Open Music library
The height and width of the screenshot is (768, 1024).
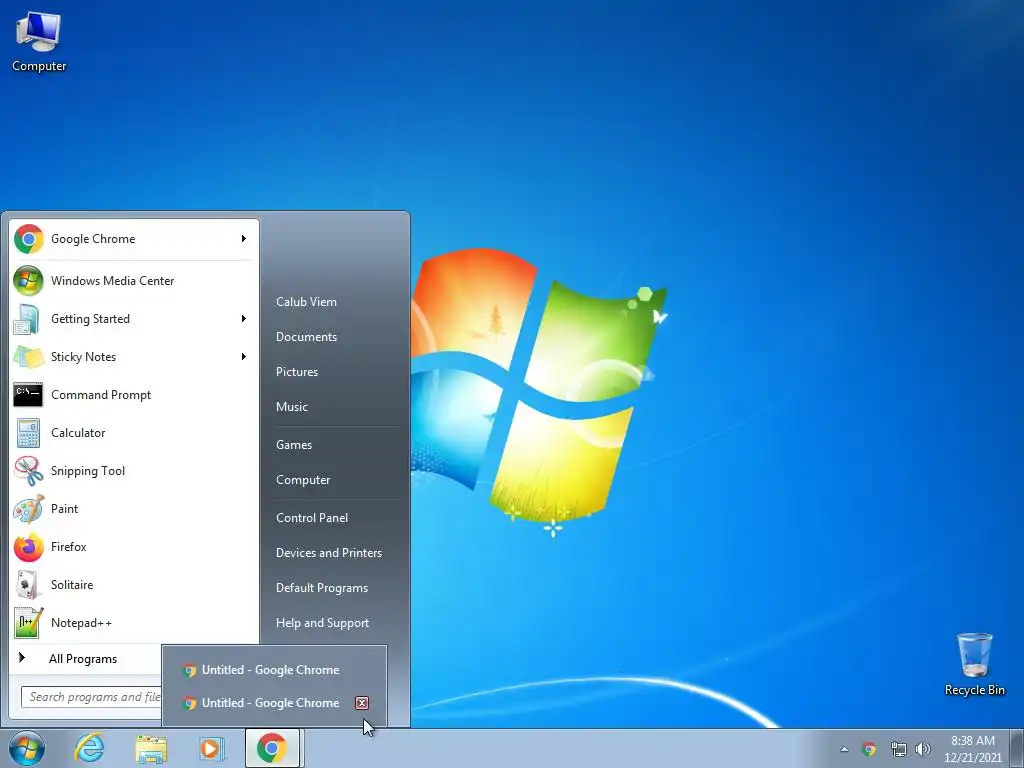point(292,407)
